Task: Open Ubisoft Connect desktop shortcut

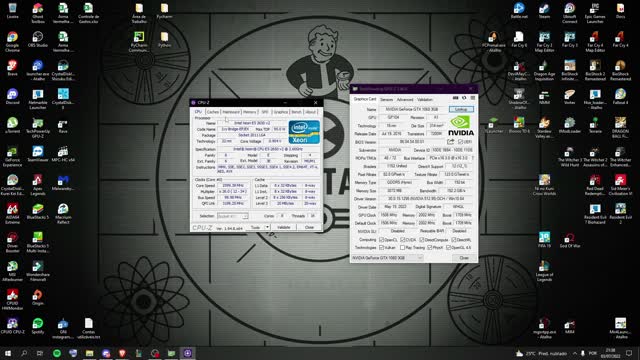Action: [569, 13]
